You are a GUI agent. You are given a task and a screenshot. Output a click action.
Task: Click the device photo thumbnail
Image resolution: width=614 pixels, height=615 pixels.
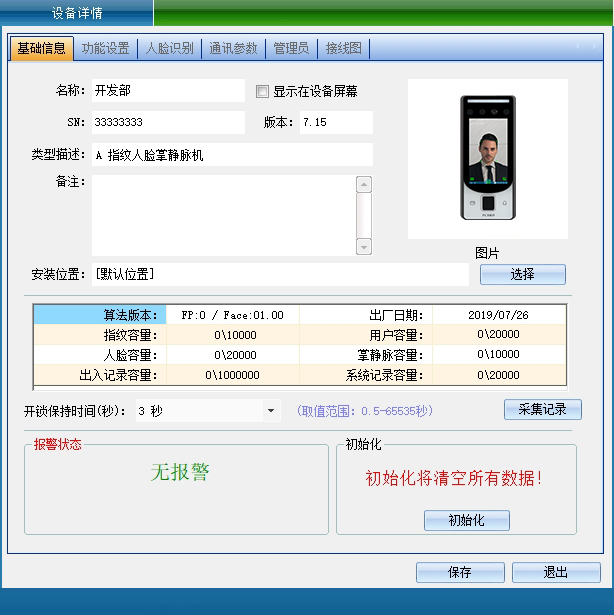(x=487, y=157)
